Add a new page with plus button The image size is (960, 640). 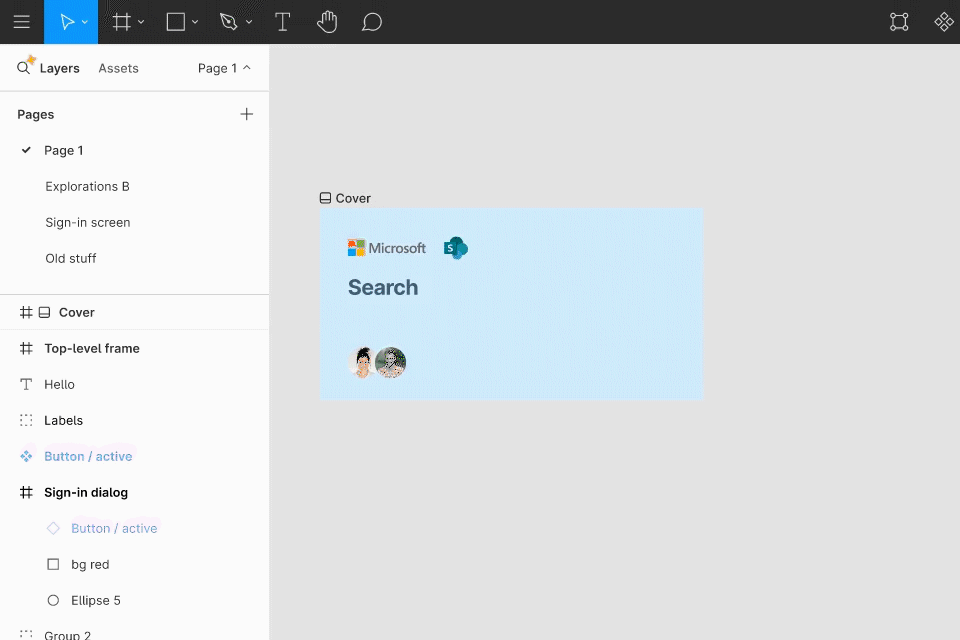[246, 114]
